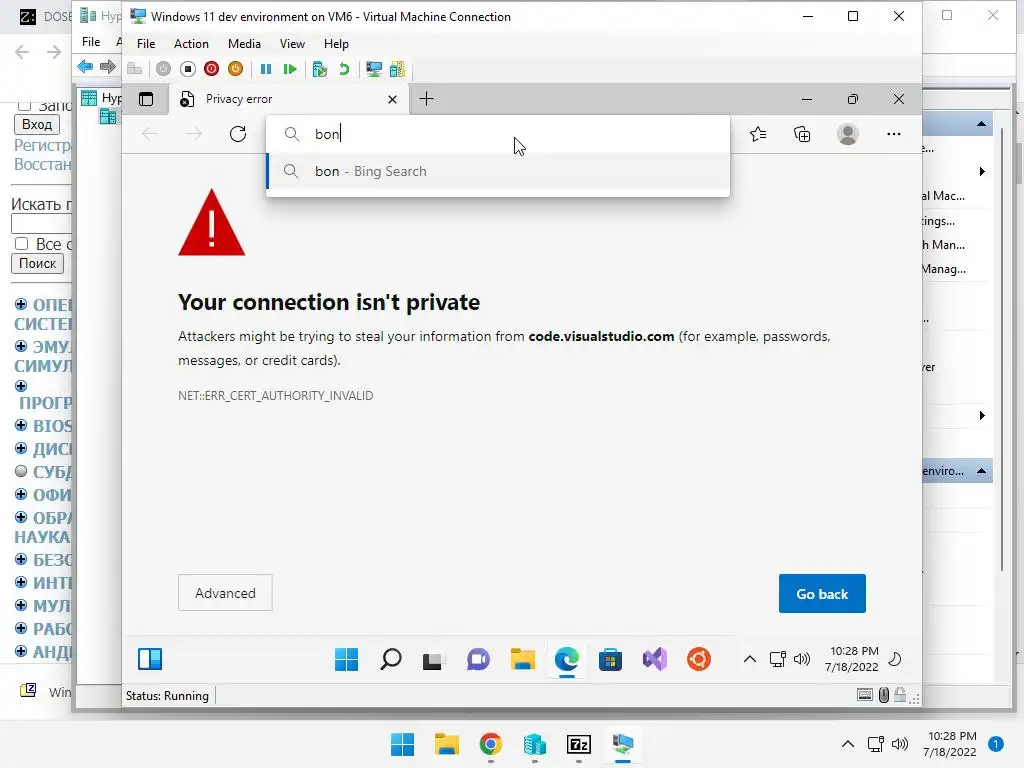Open Chrome from host taskbar

tap(490, 744)
